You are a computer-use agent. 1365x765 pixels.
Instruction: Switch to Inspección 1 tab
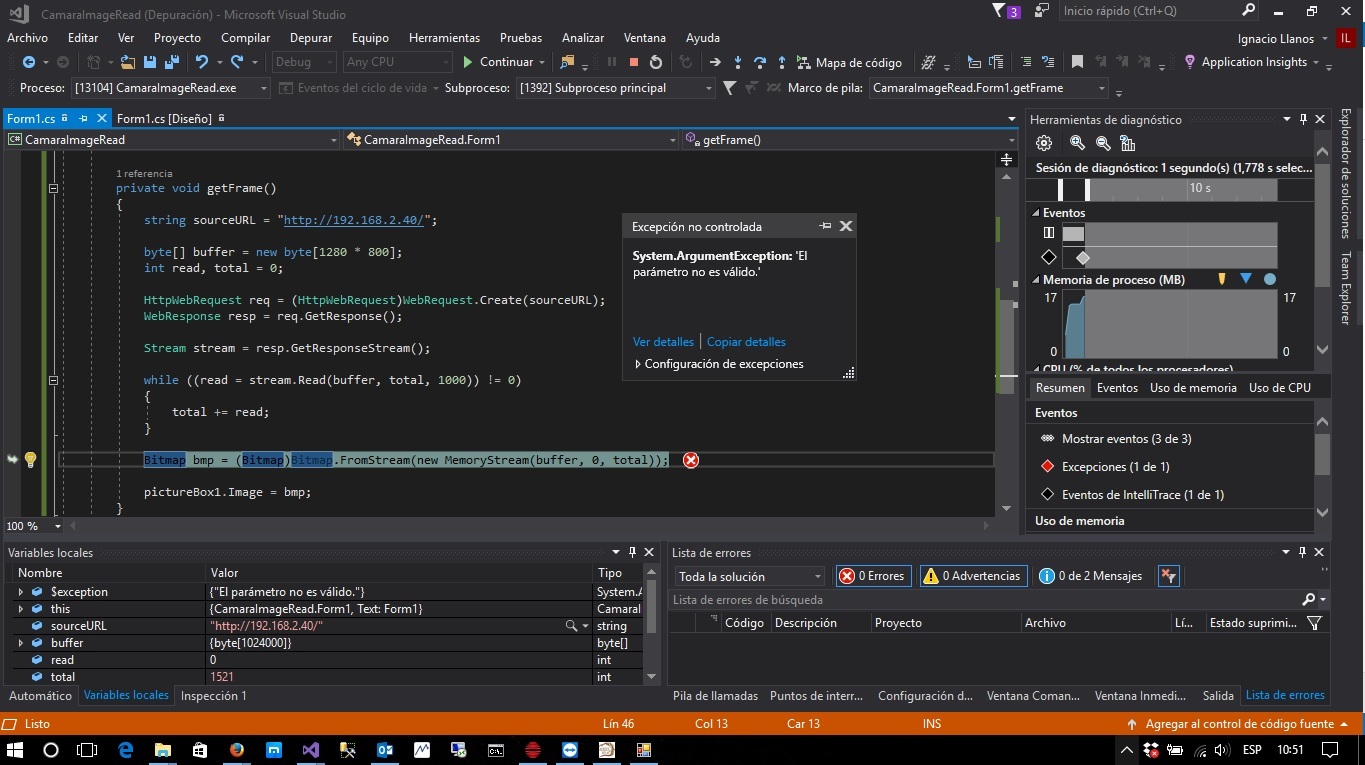[214, 695]
